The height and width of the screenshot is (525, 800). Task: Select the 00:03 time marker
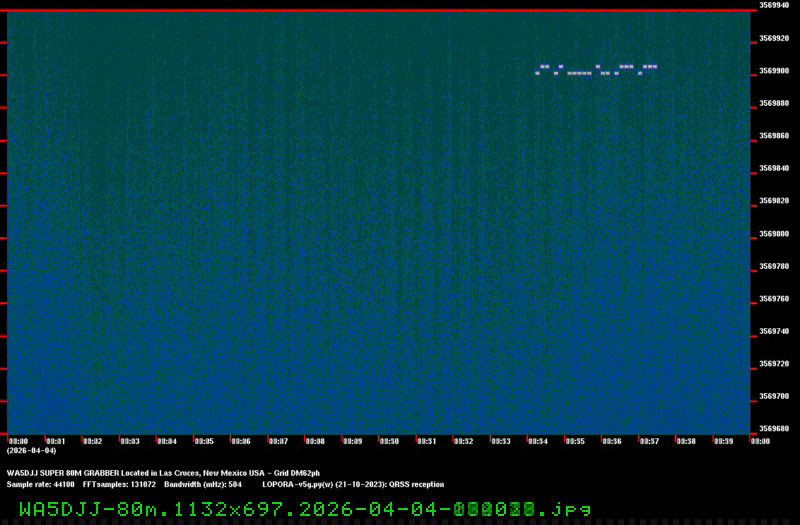point(129,441)
